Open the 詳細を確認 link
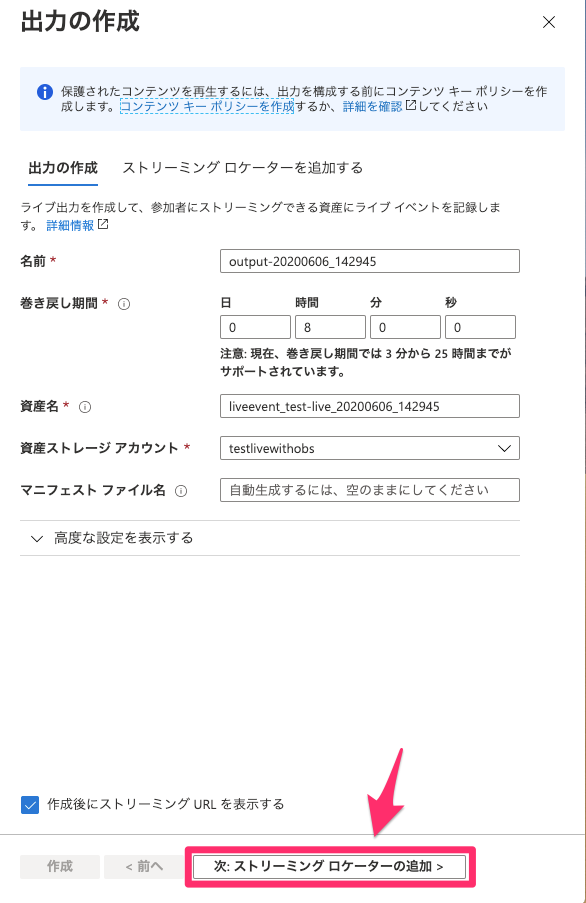 click(x=372, y=106)
